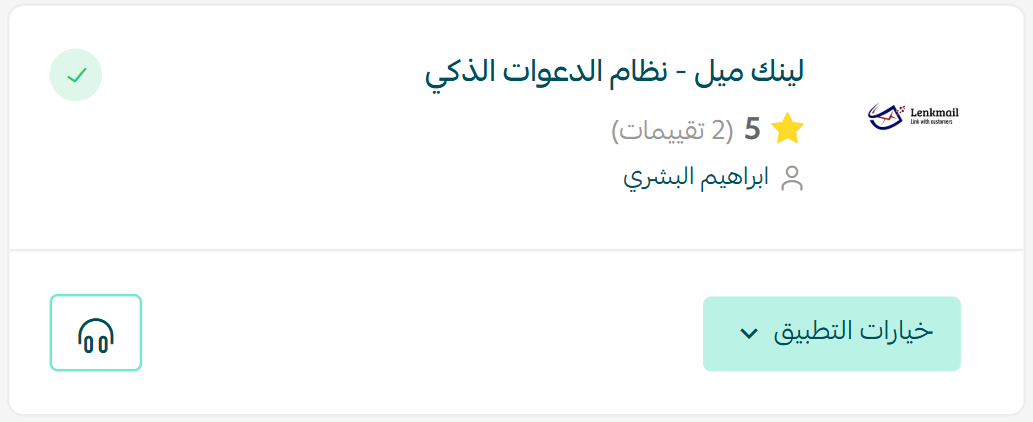
Task: Contact support via the outlined headset button
Action: (96, 332)
